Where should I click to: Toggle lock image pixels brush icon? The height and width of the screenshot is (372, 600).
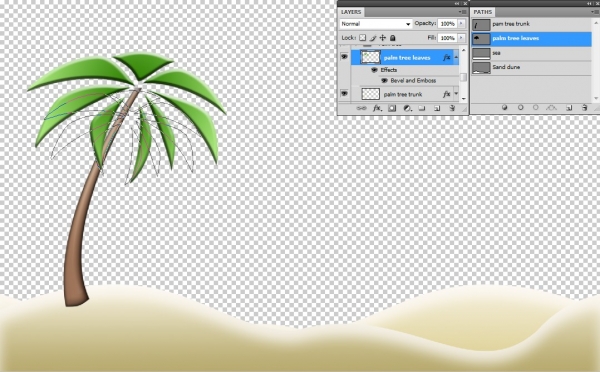pos(373,38)
